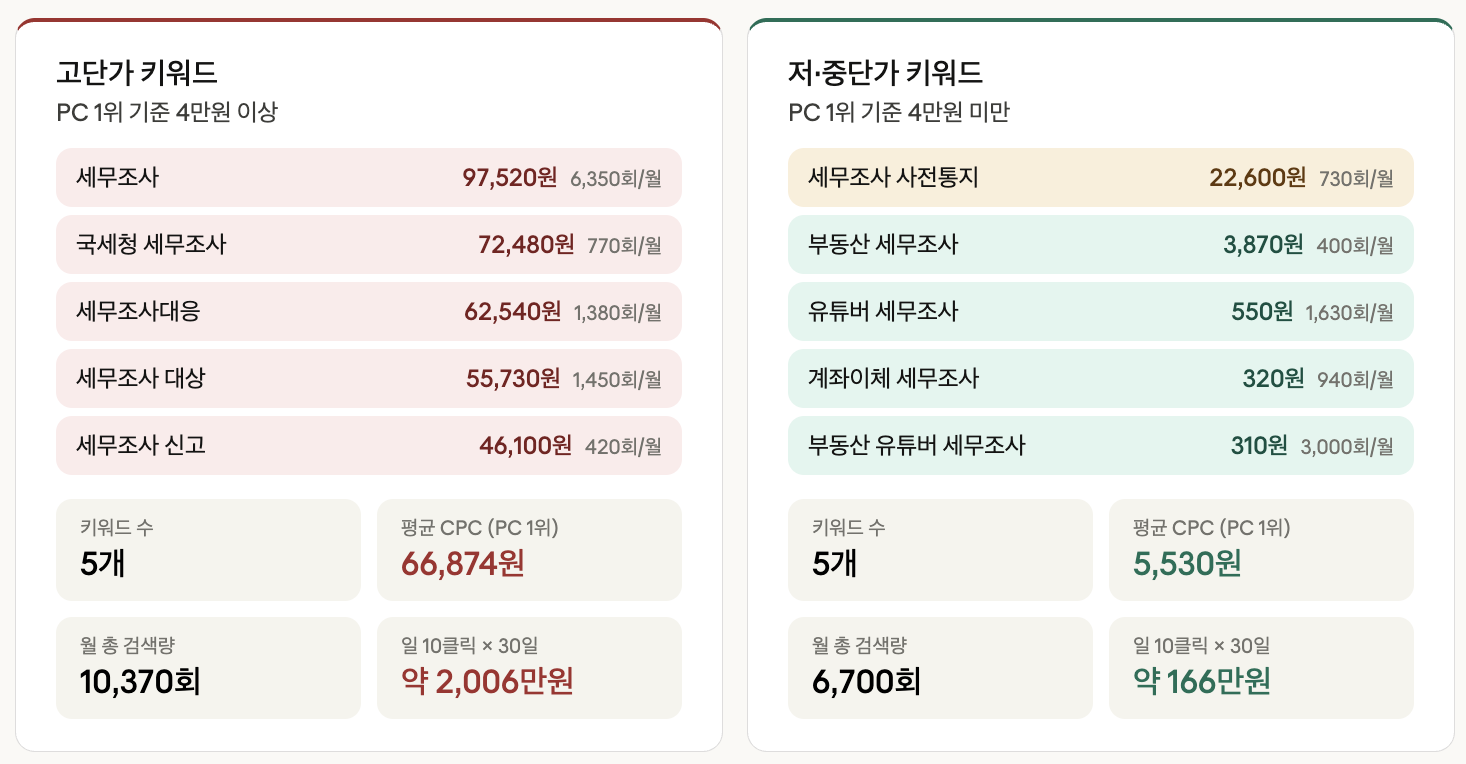Click the 약 2,006만원 cost estimate box
The image size is (1466, 764).
(529, 668)
